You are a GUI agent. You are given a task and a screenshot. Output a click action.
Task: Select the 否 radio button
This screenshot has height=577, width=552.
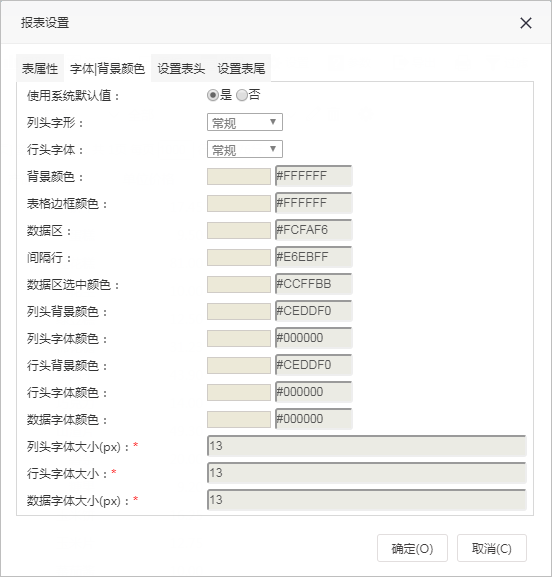pos(242,96)
